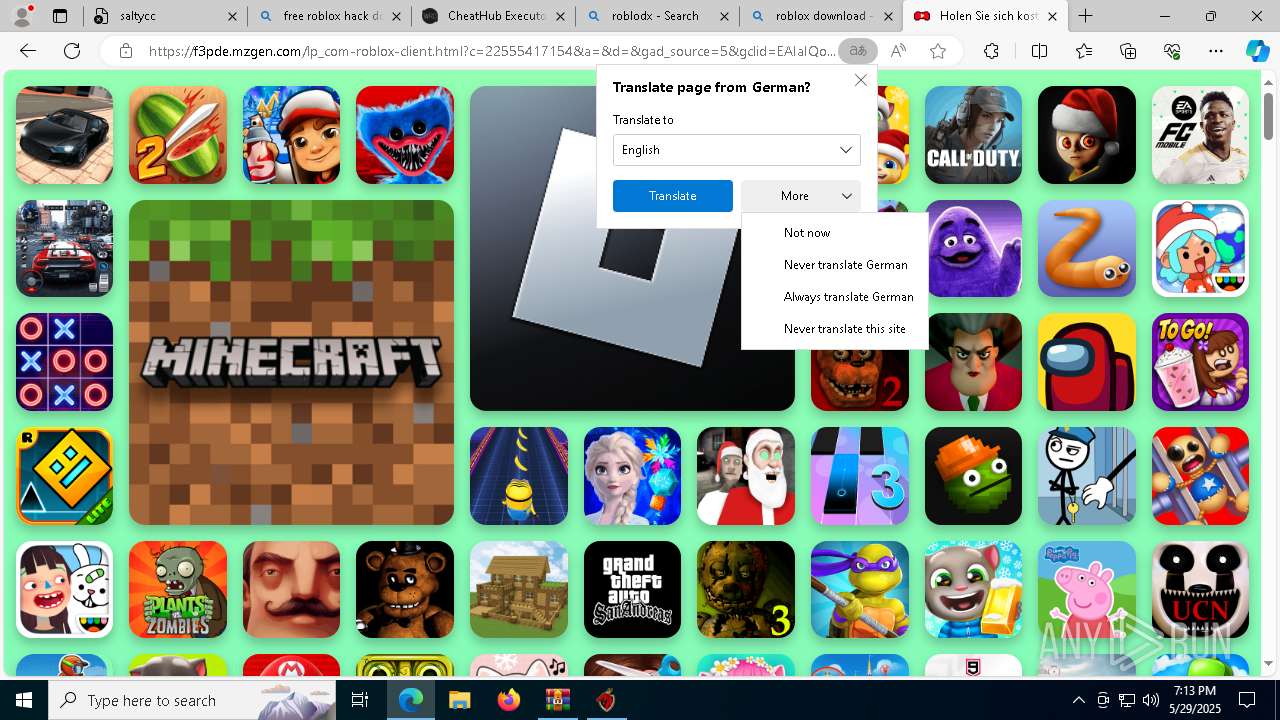This screenshot has width=1280, height=720.
Task: Open the Hello Neighbor mustache man icon
Action: pos(291,590)
